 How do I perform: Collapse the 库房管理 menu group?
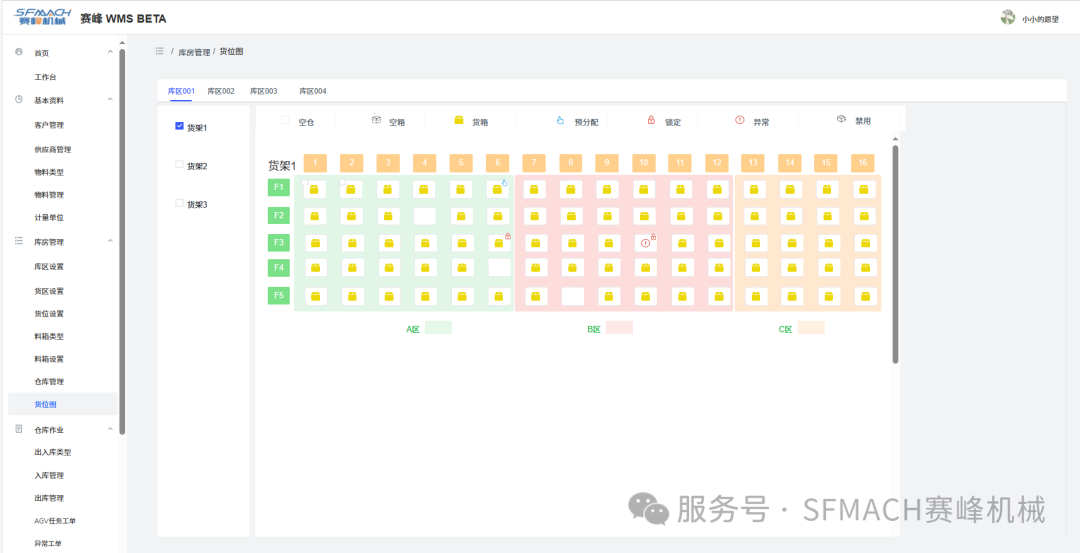pos(110,241)
